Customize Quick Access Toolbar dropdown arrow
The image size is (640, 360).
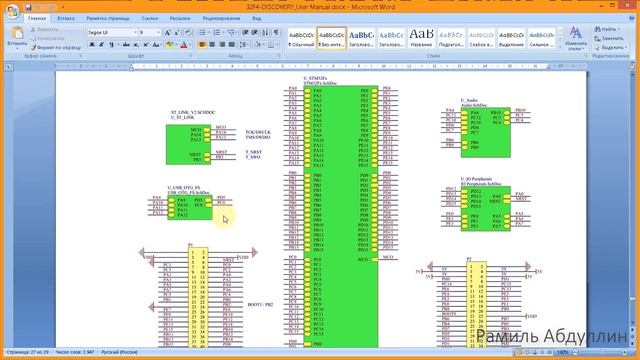[63, 7]
